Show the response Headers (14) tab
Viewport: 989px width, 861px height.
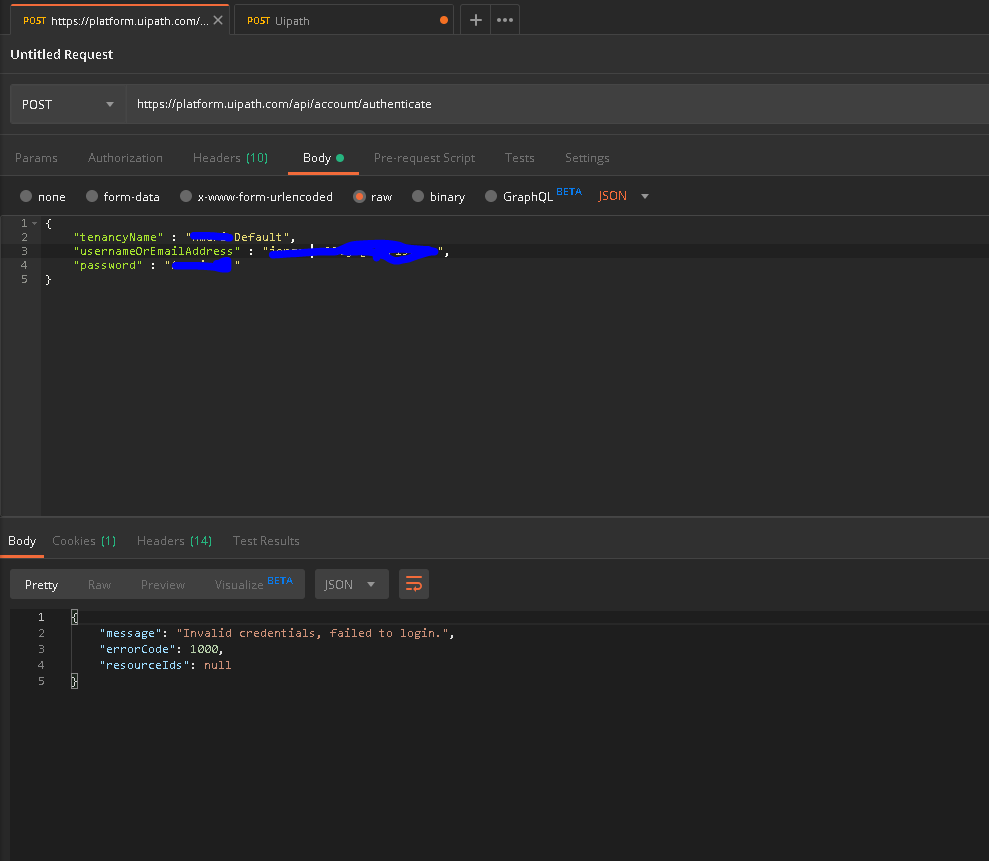174,541
